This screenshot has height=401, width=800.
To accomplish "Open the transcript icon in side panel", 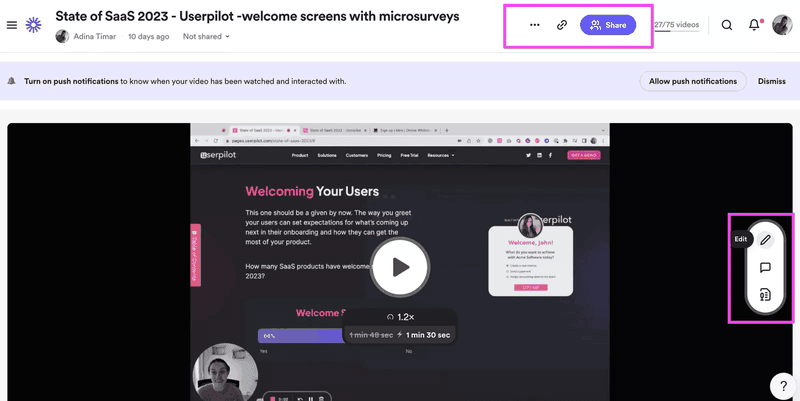I will pos(765,294).
